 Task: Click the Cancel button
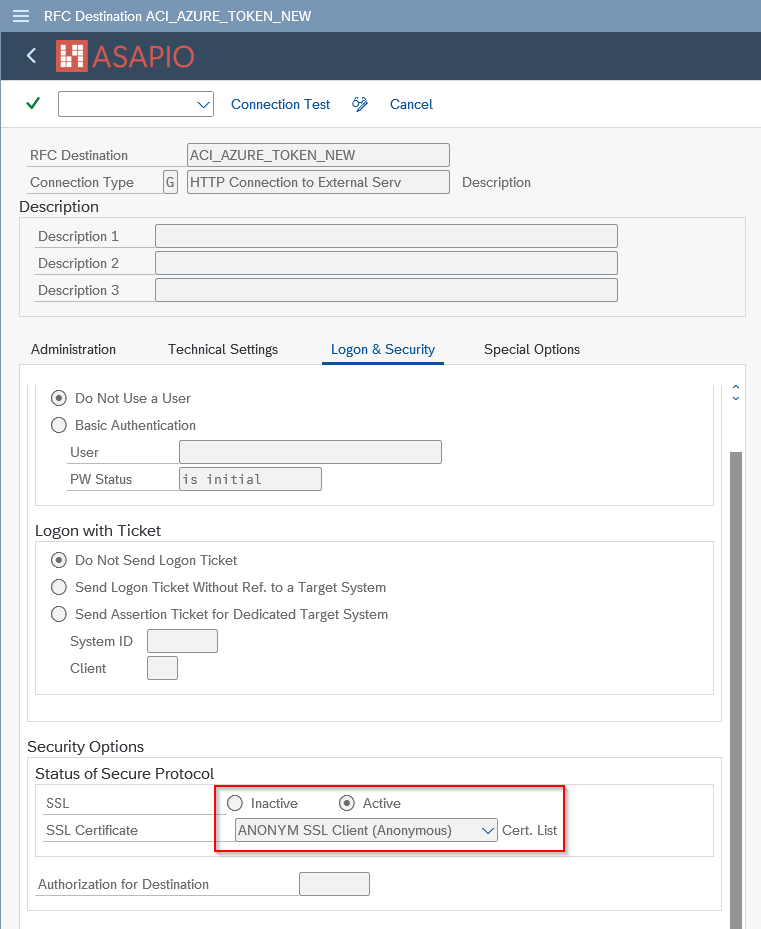click(x=411, y=104)
